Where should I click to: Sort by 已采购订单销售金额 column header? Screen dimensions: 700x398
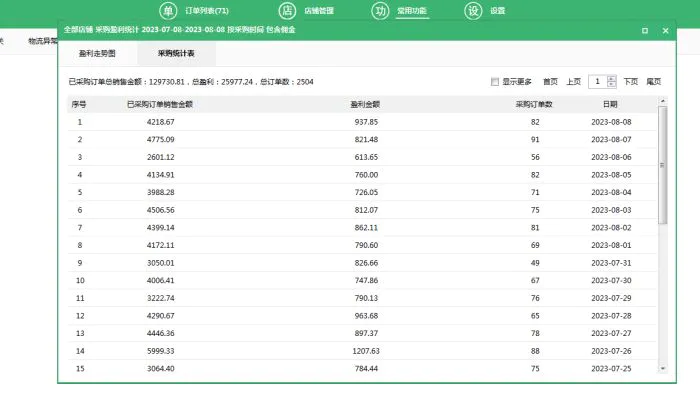pos(160,104)
